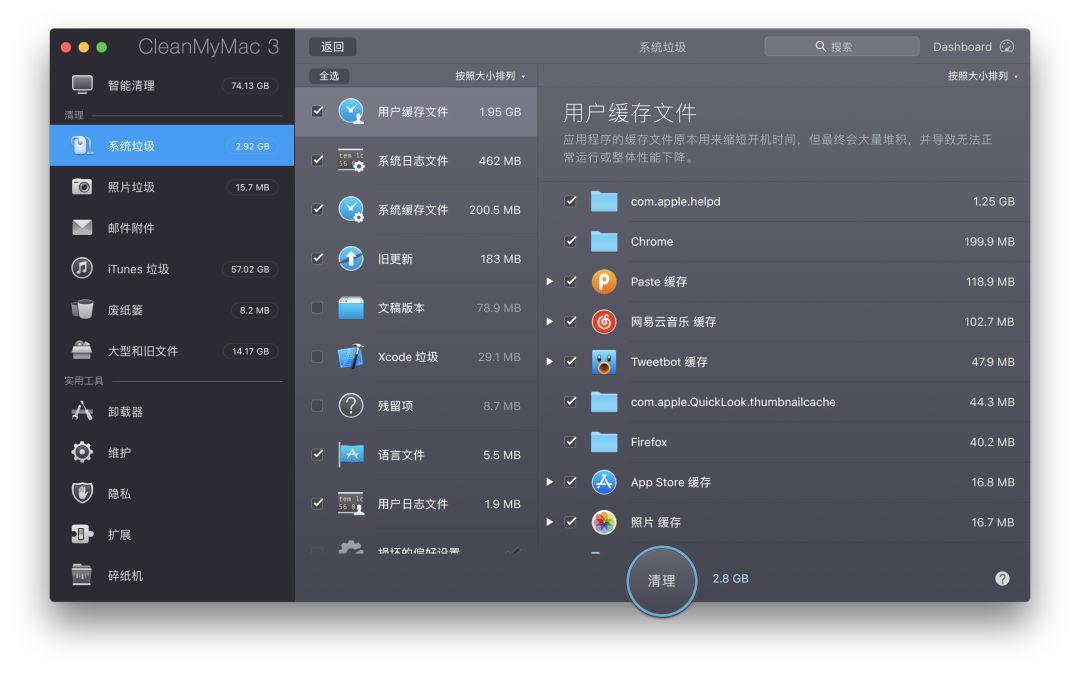Expand Paste 缓存 disclosure triangle

click(x=550, y=281)
